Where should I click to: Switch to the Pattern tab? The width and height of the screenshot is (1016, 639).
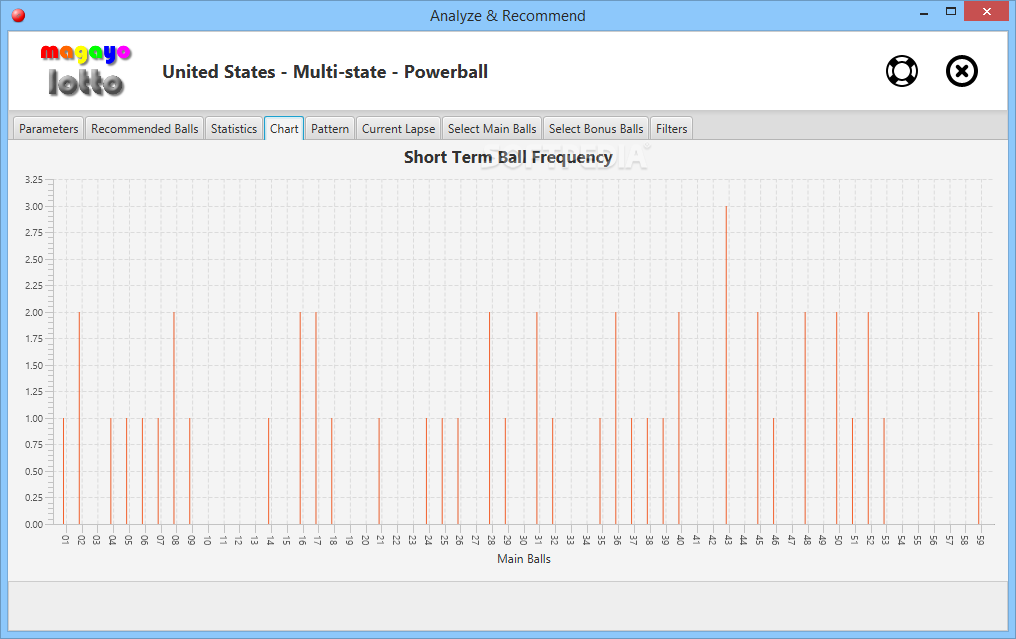click(330, 128)
